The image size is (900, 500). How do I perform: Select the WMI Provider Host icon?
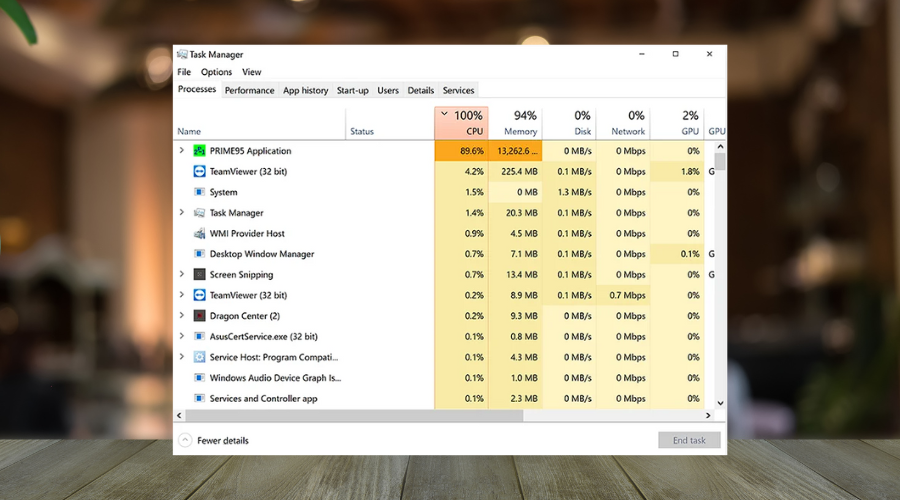point(200,234)
